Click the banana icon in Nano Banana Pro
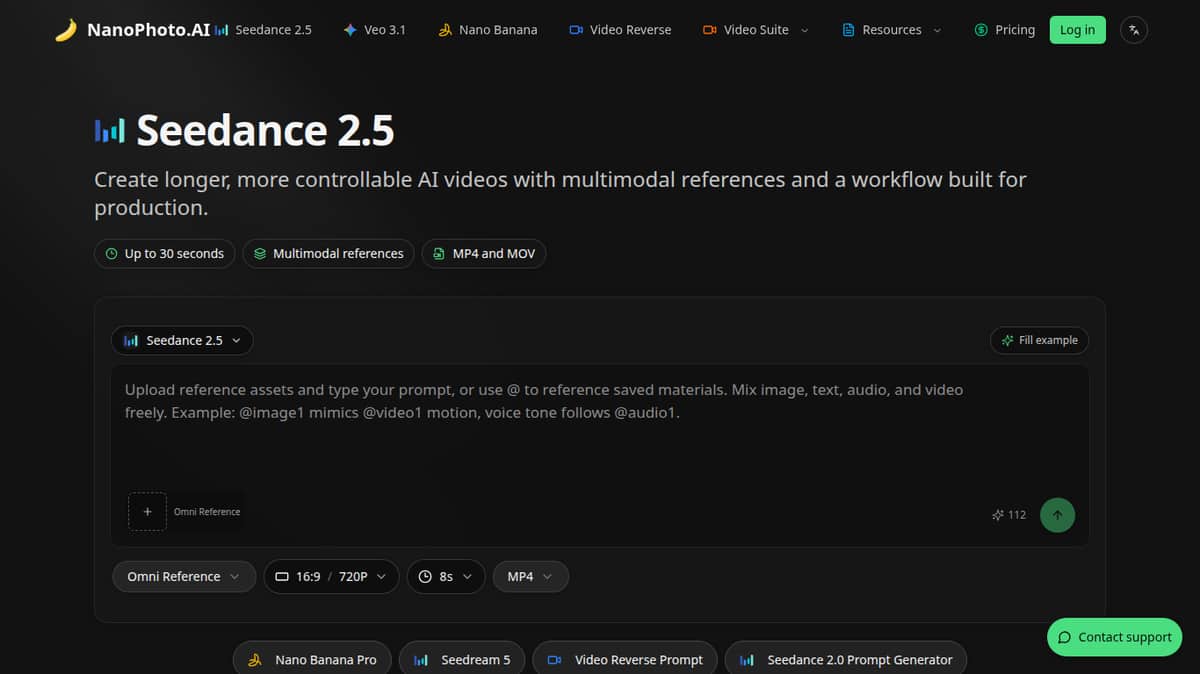This screenshot has width=1200, height=674. (x=255, y=660)
